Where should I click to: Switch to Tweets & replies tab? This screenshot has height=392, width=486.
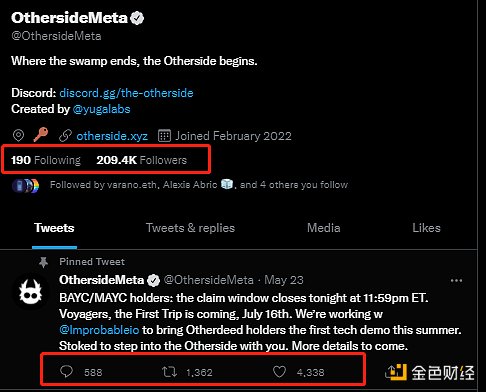pyautogui.click(x=190, y=228)
